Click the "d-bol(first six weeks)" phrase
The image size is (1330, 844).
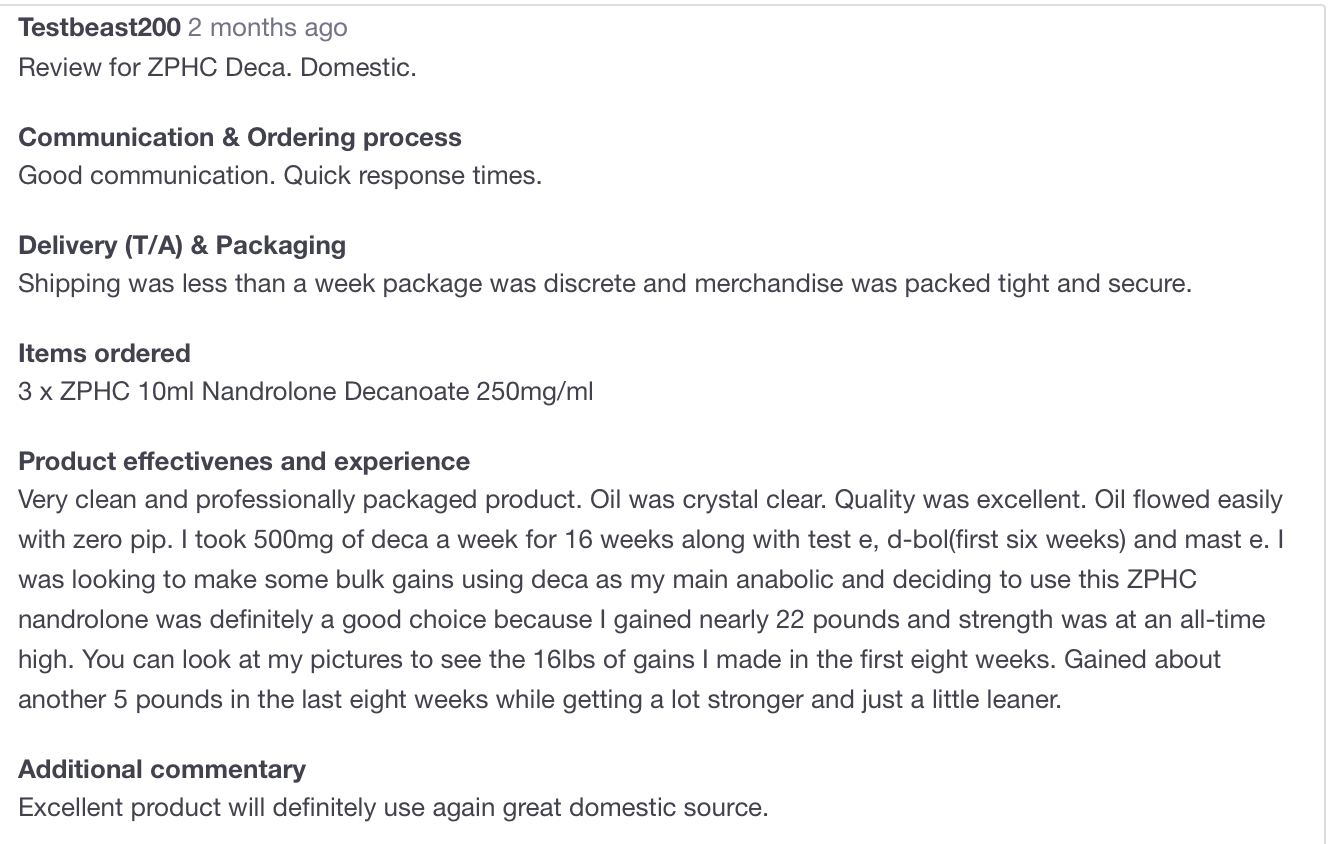(1012, 540)
